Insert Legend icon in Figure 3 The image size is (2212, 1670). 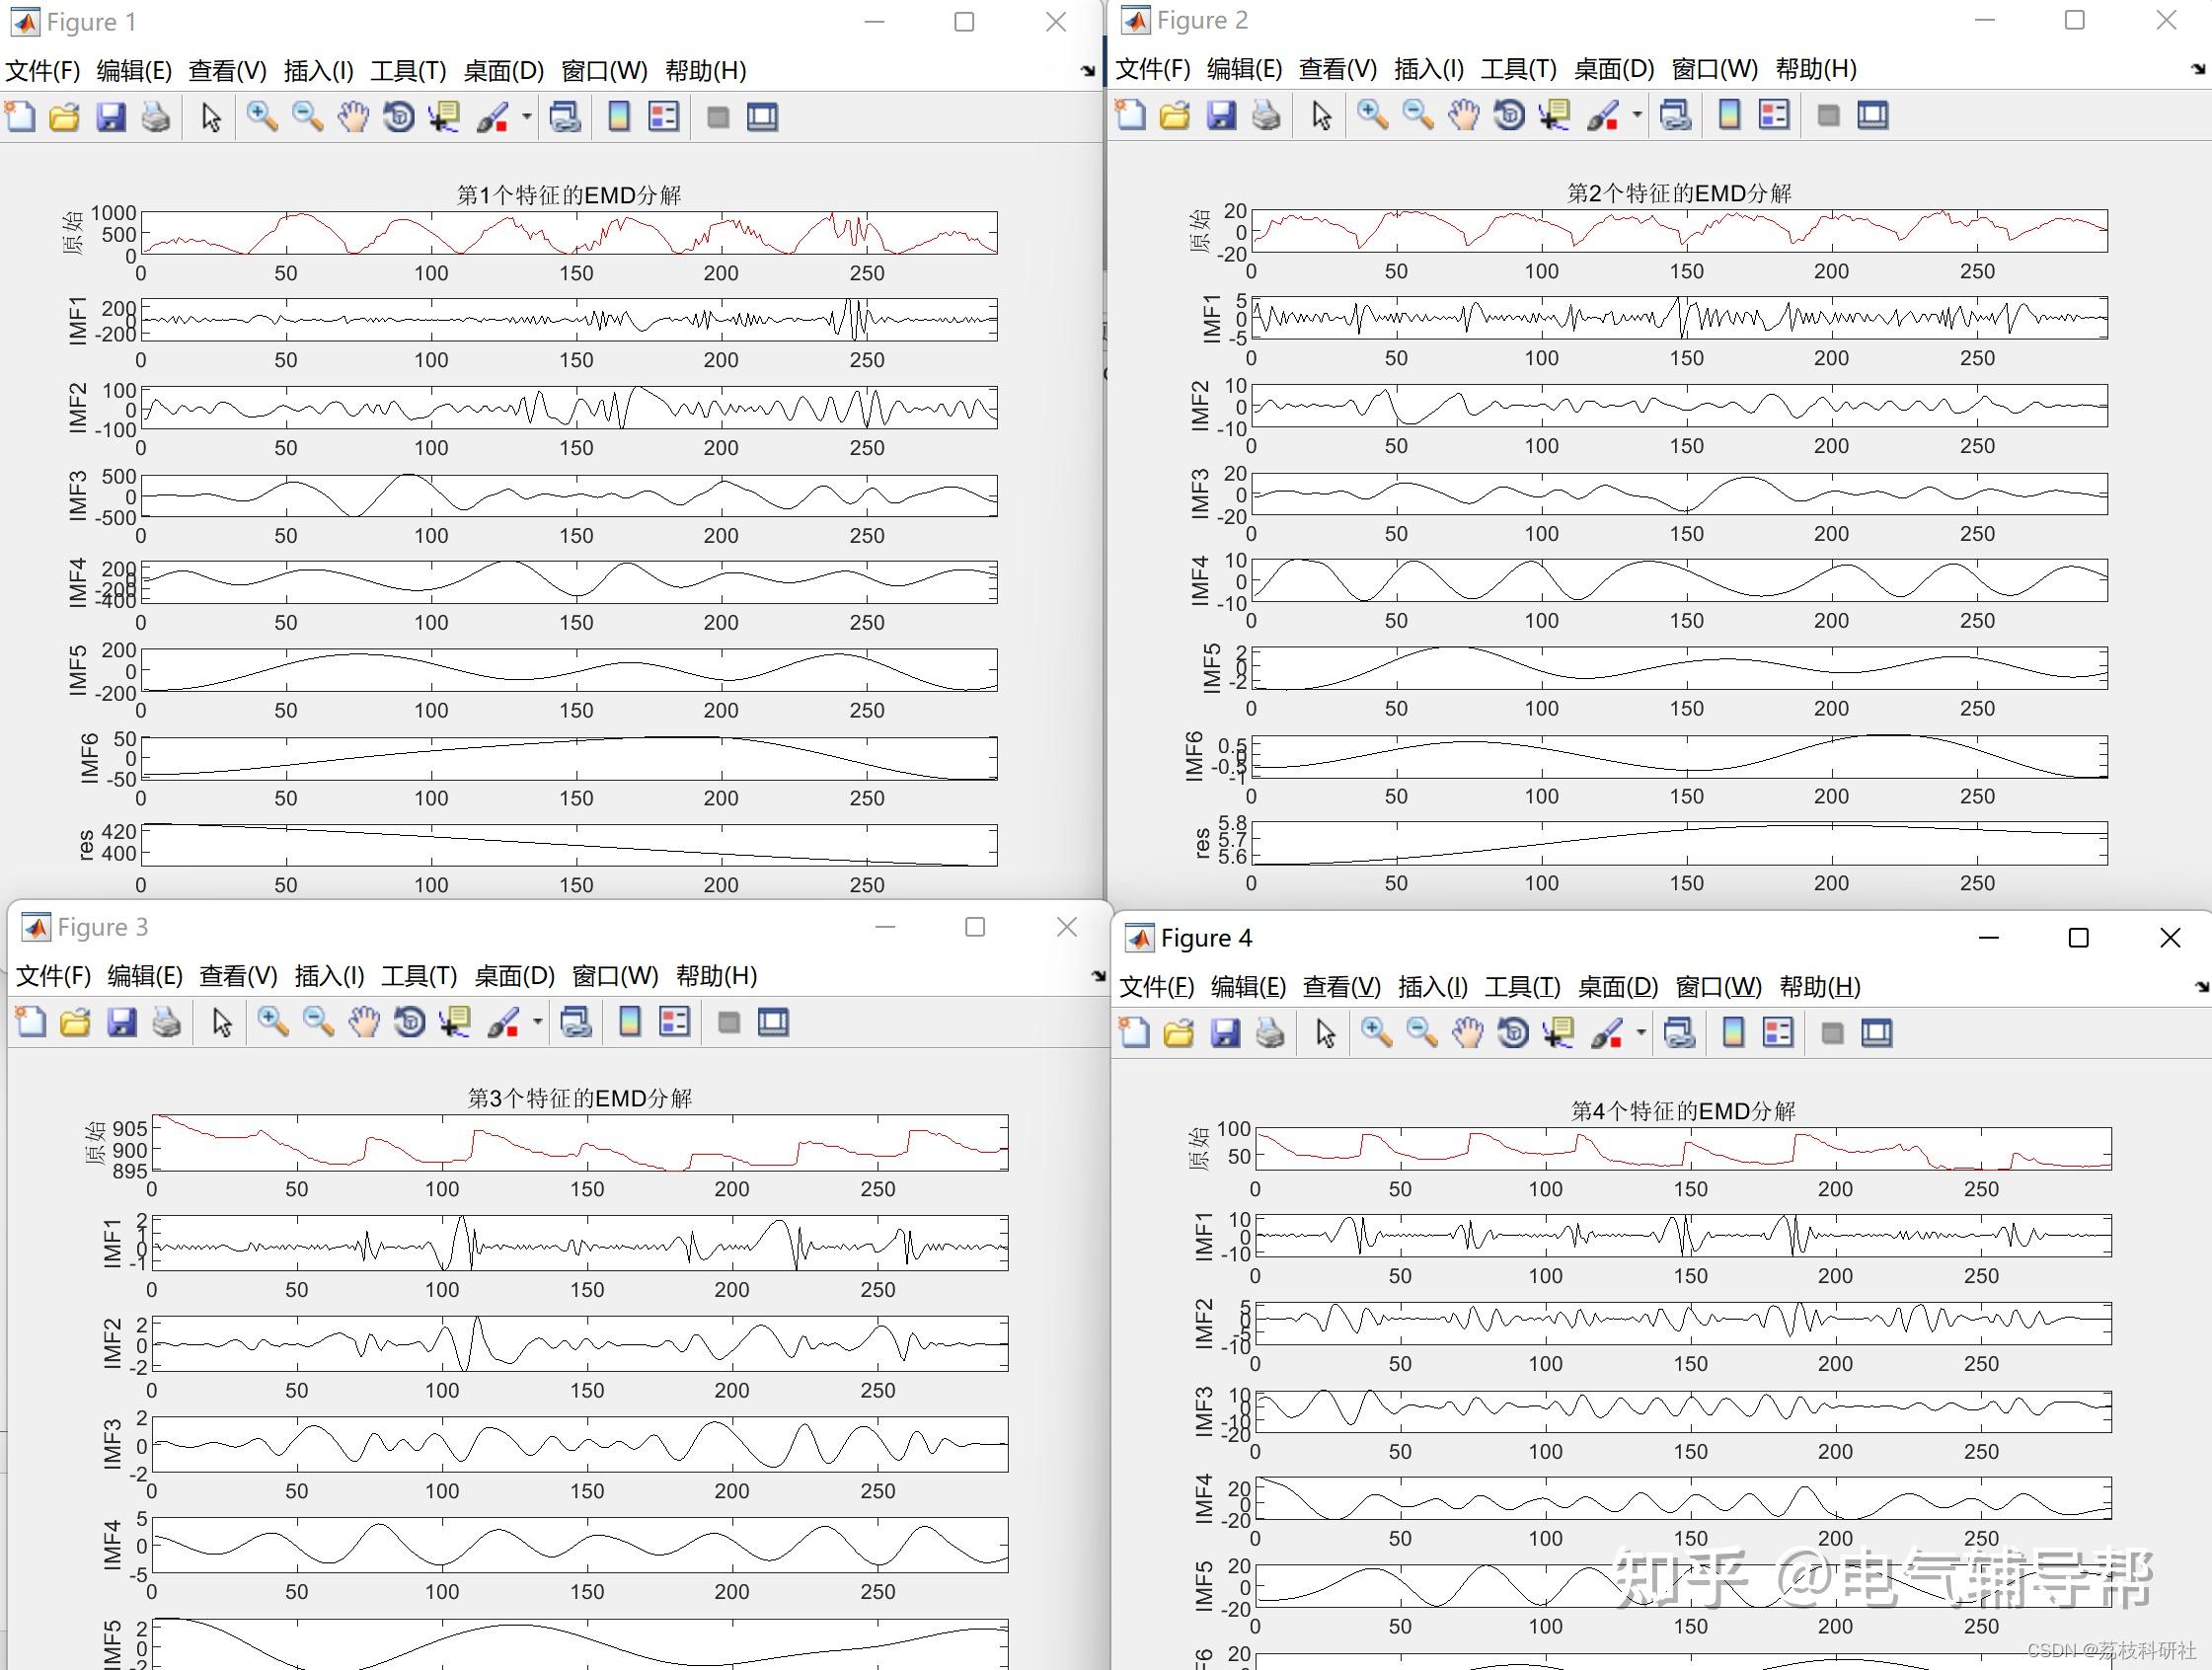675,1022
